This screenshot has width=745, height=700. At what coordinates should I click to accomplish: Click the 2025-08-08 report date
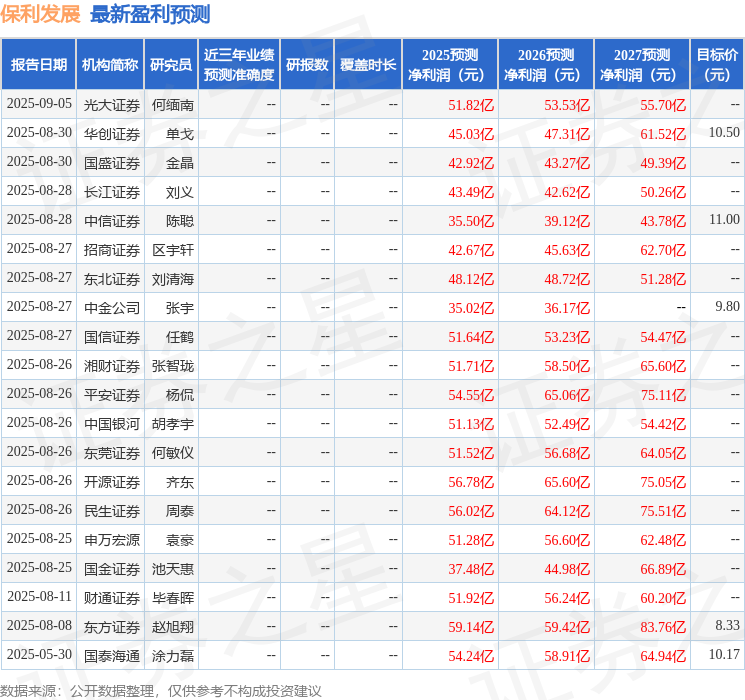click(39, 625)
